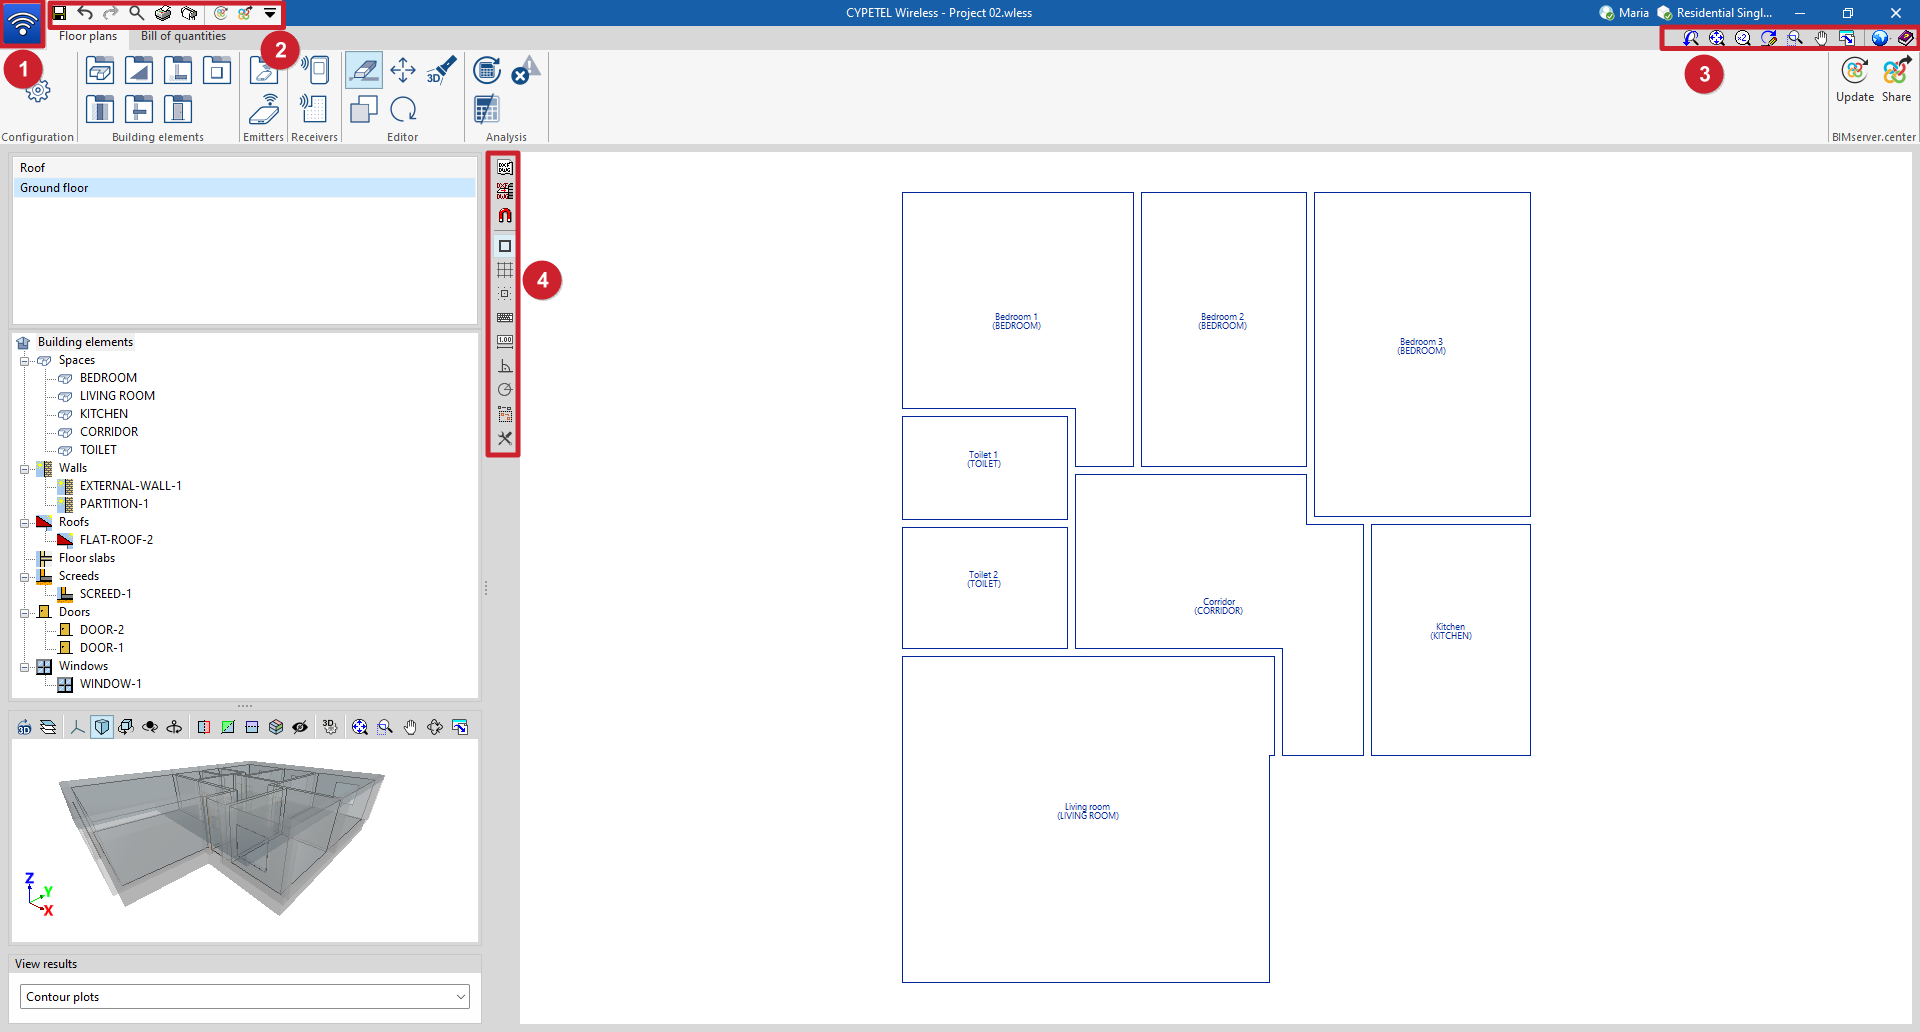Collapse the Walls tree node
1920x1032 pixels.
pos(25,469)
